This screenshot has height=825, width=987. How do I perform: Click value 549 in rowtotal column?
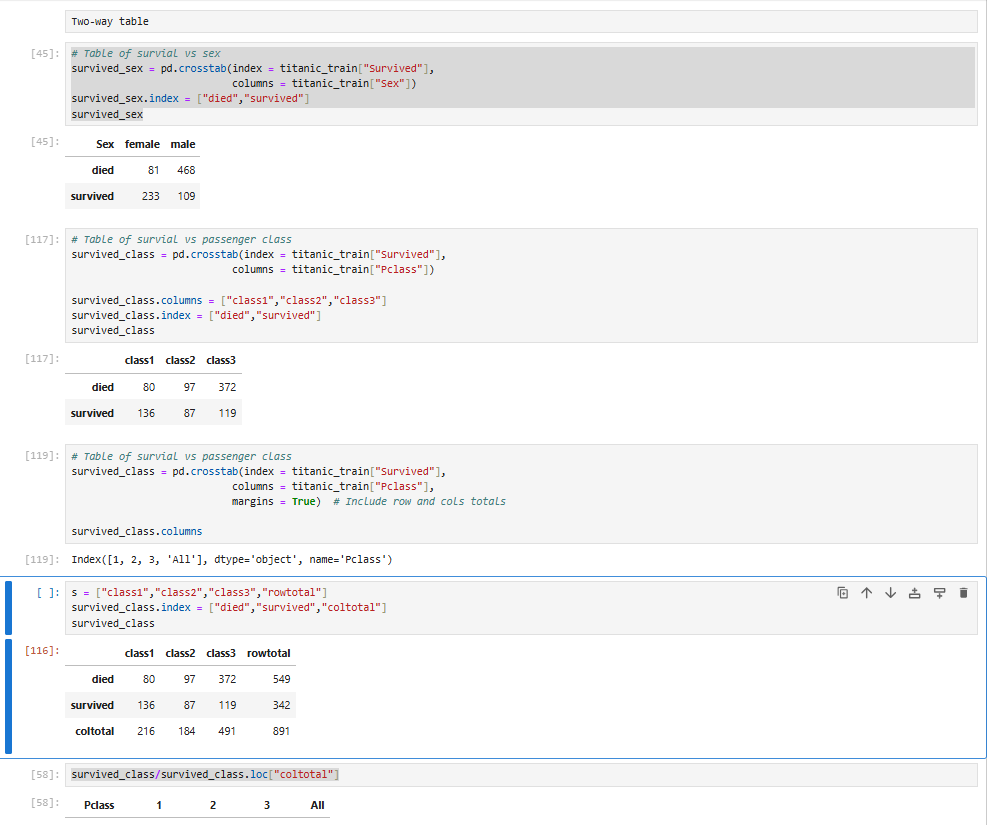(x=281, y=680)
